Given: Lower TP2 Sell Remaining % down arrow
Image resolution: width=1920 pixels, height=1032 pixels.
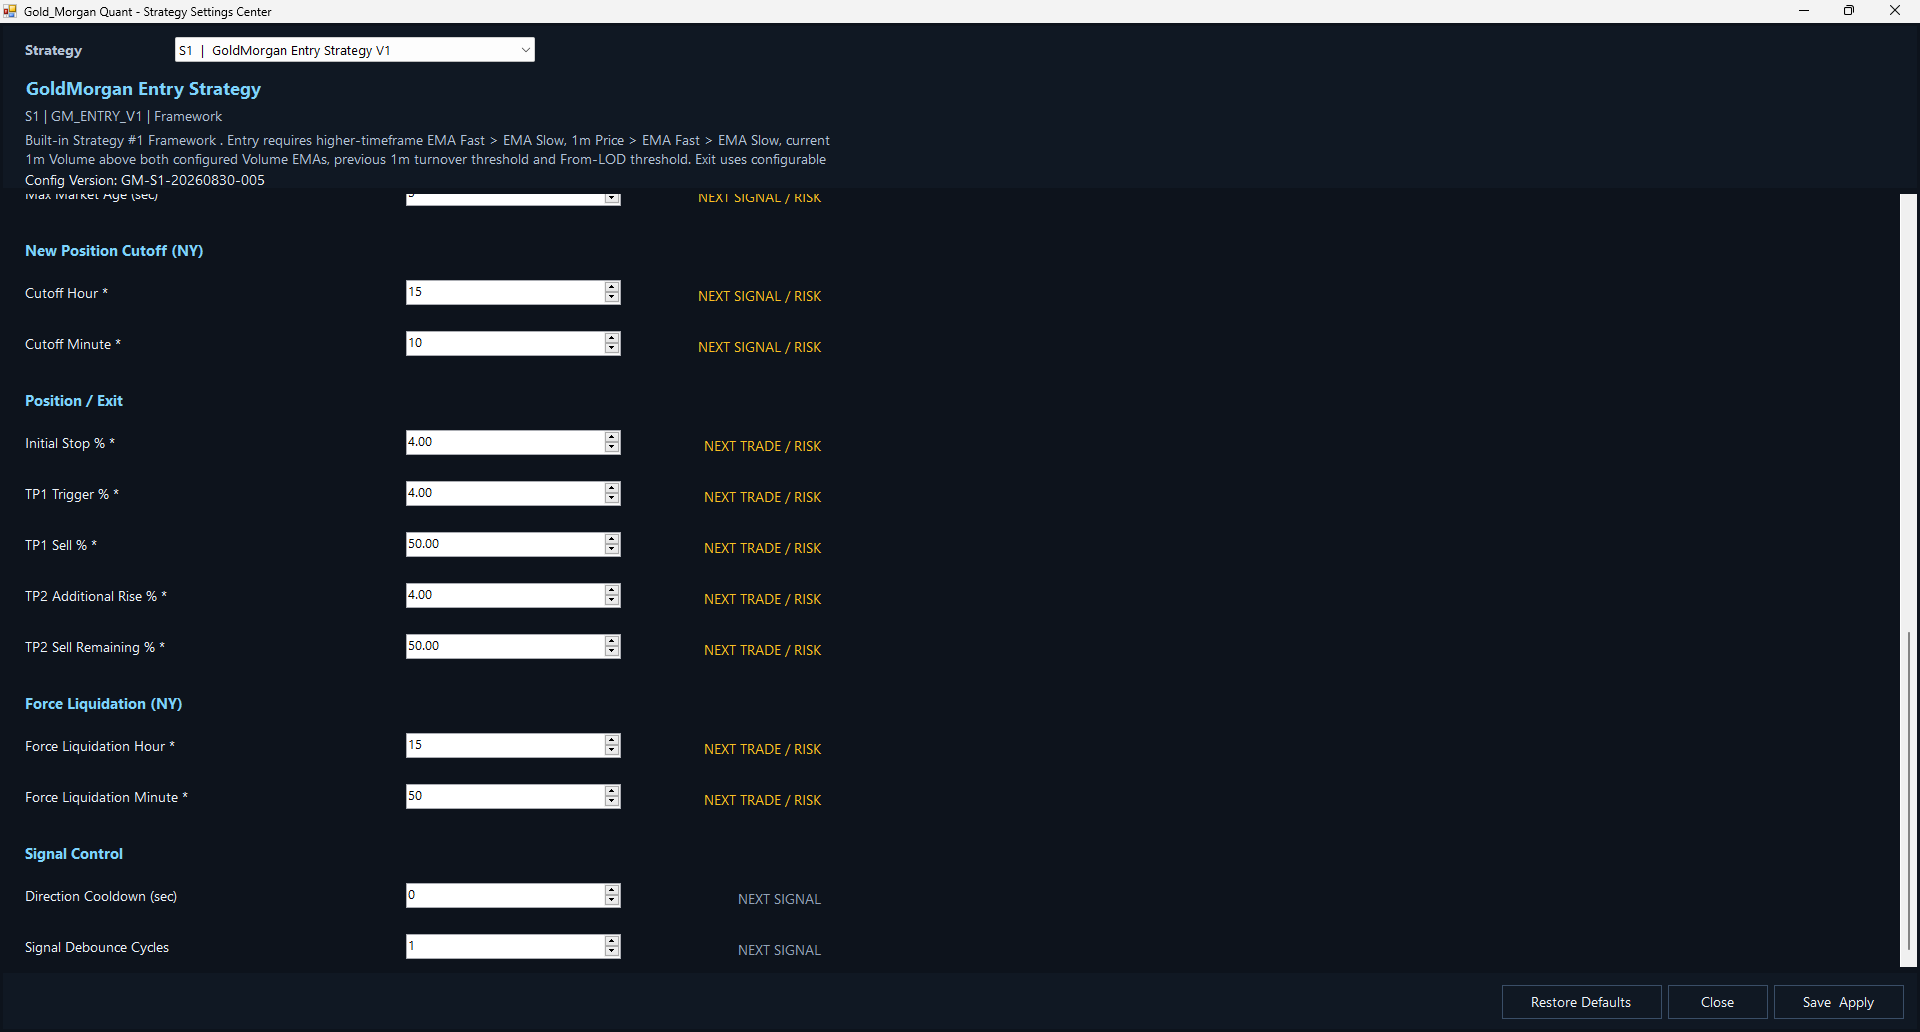Looking at the screenshot, I should pyautogui.click(x=612, y=652).
